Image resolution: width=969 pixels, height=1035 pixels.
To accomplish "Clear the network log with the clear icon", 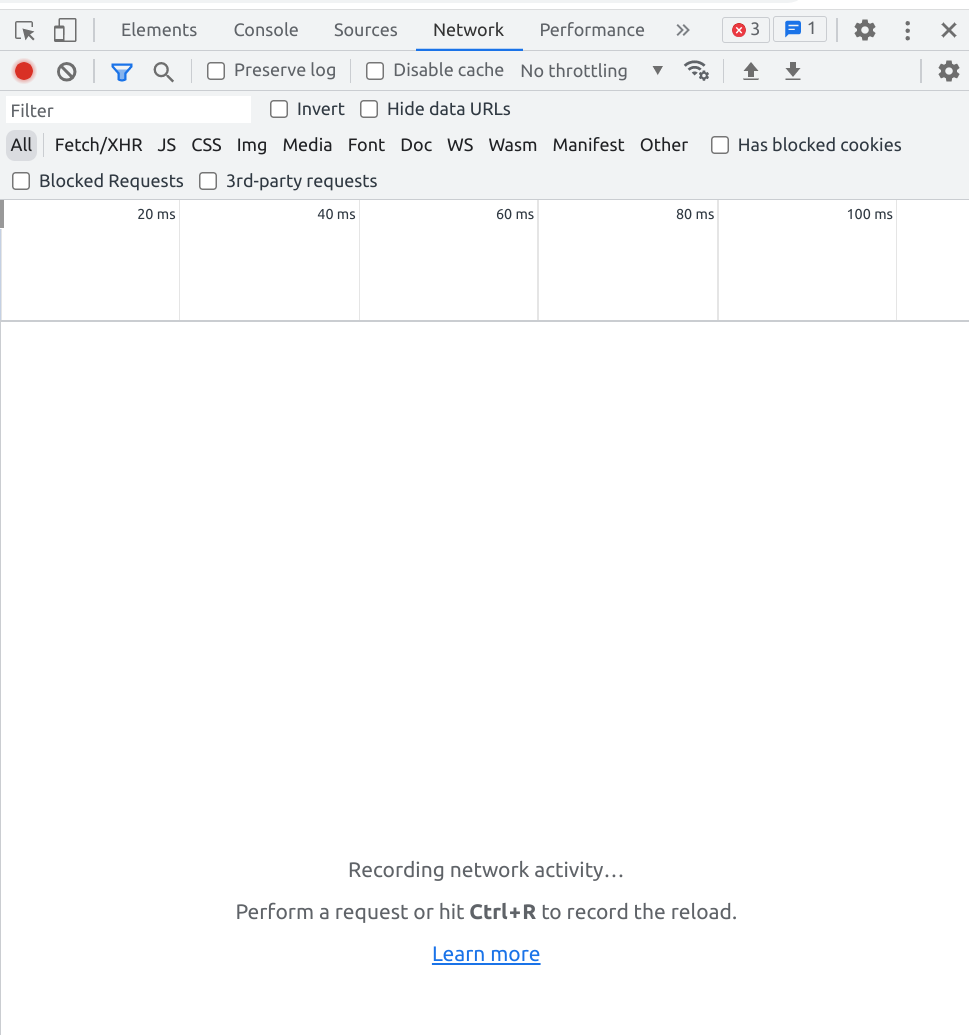I will tap(65, 70).
